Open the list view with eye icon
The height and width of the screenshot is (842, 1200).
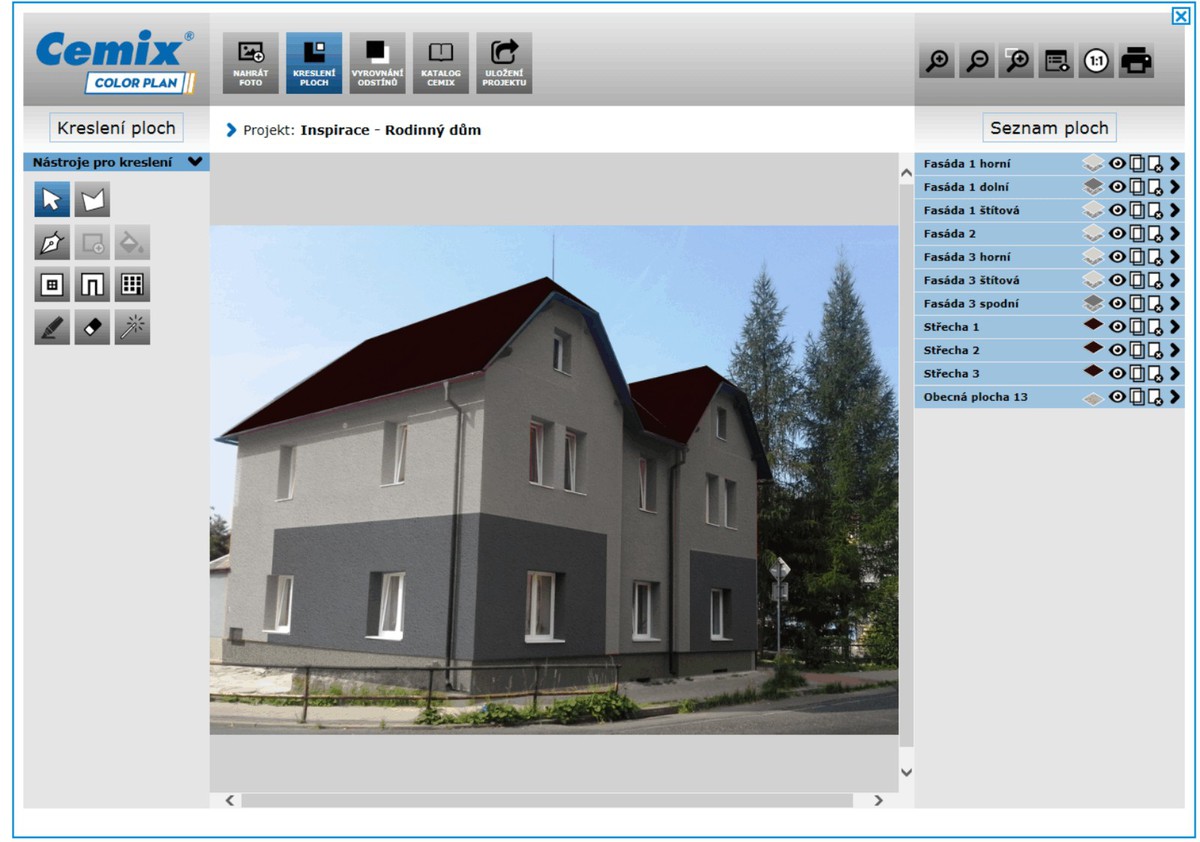(x=1057, y=61)
